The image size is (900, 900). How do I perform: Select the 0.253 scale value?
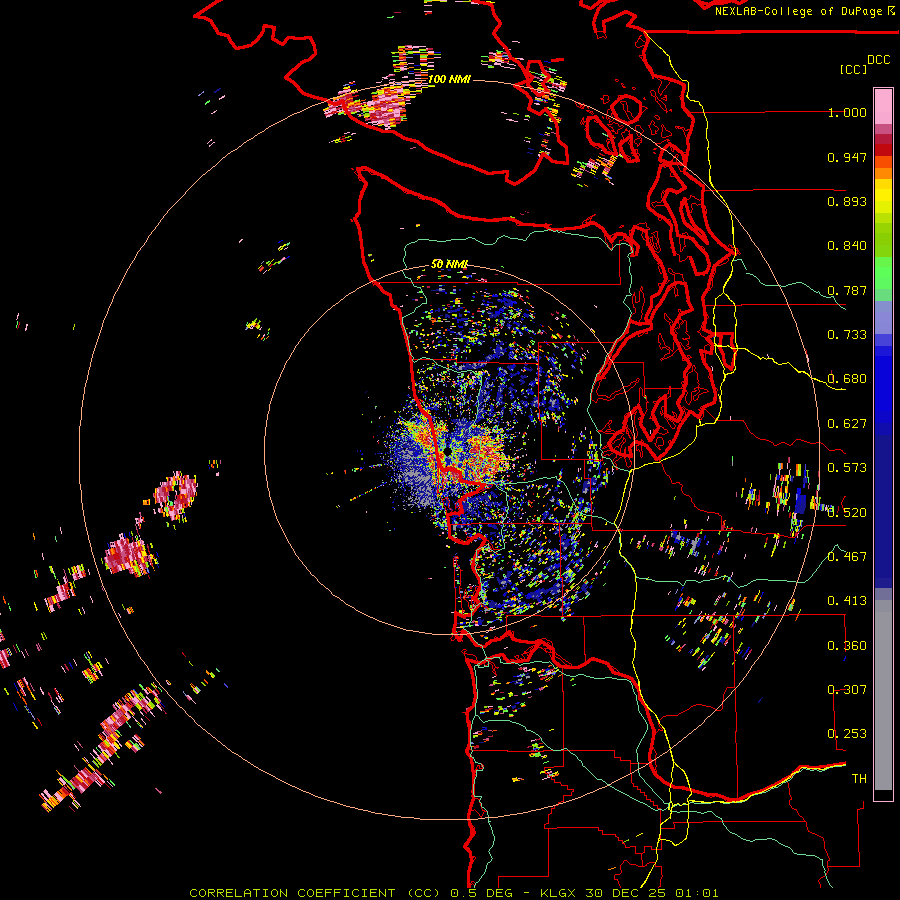point(847,734)
